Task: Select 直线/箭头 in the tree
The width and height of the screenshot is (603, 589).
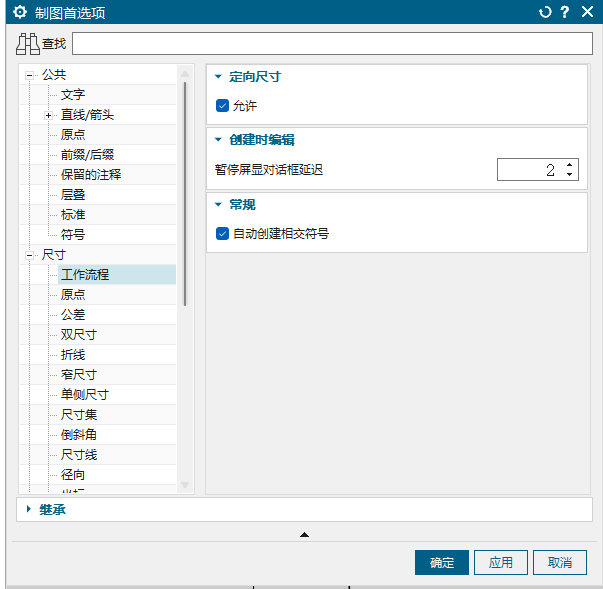Action: click(87, 115)
